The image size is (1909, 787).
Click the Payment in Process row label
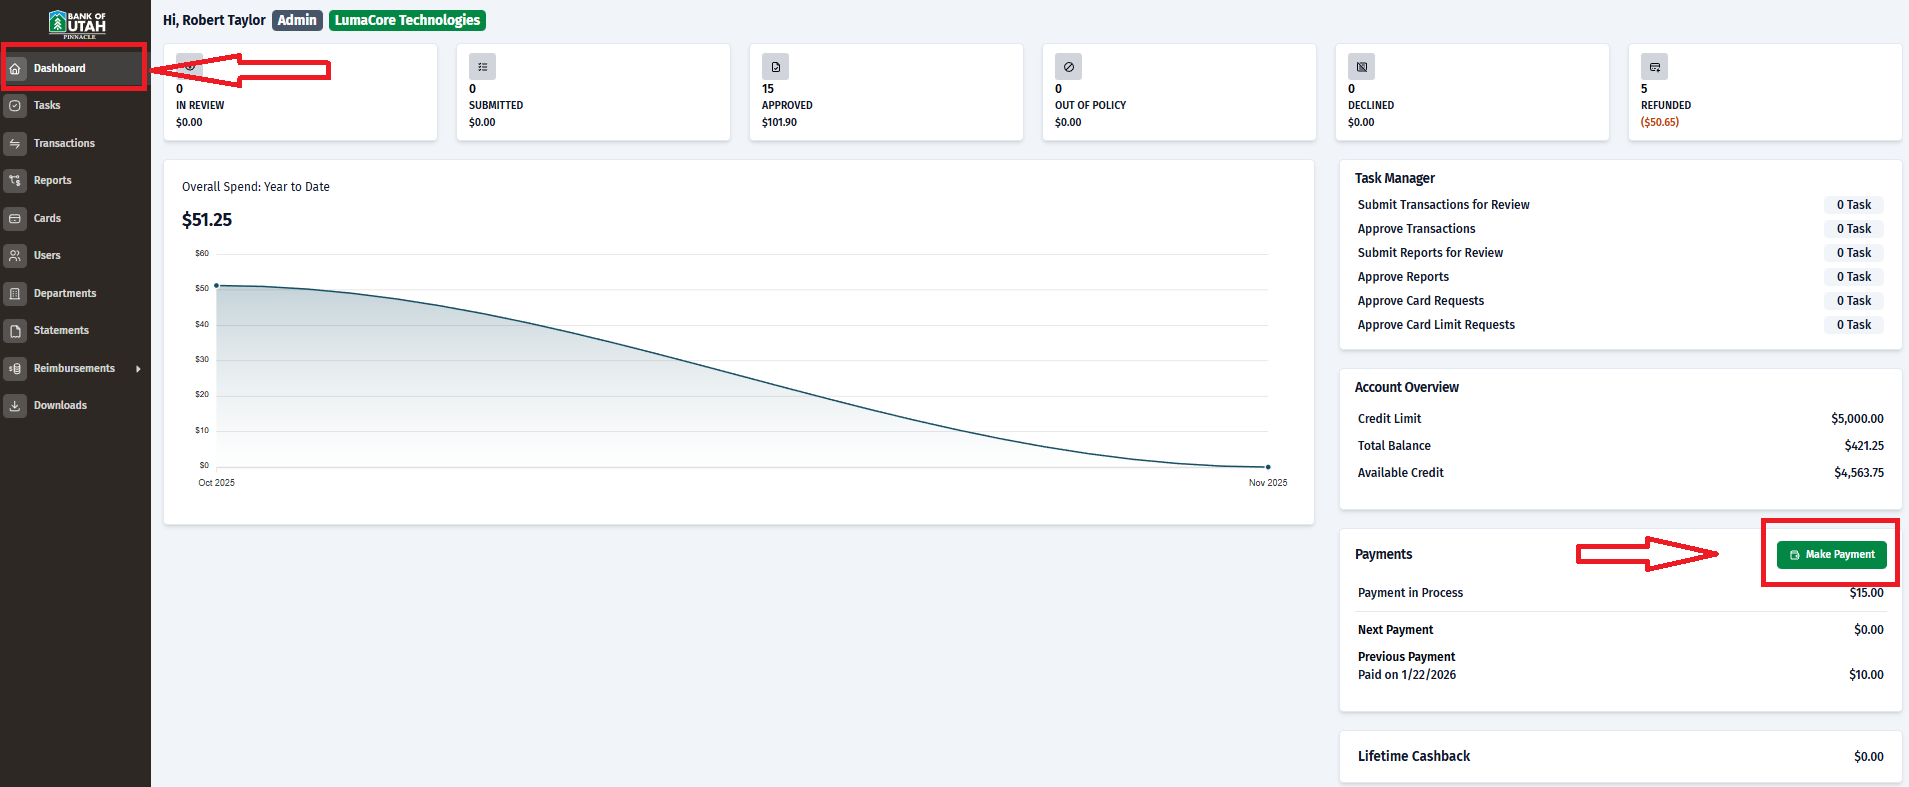point(1410,593)
